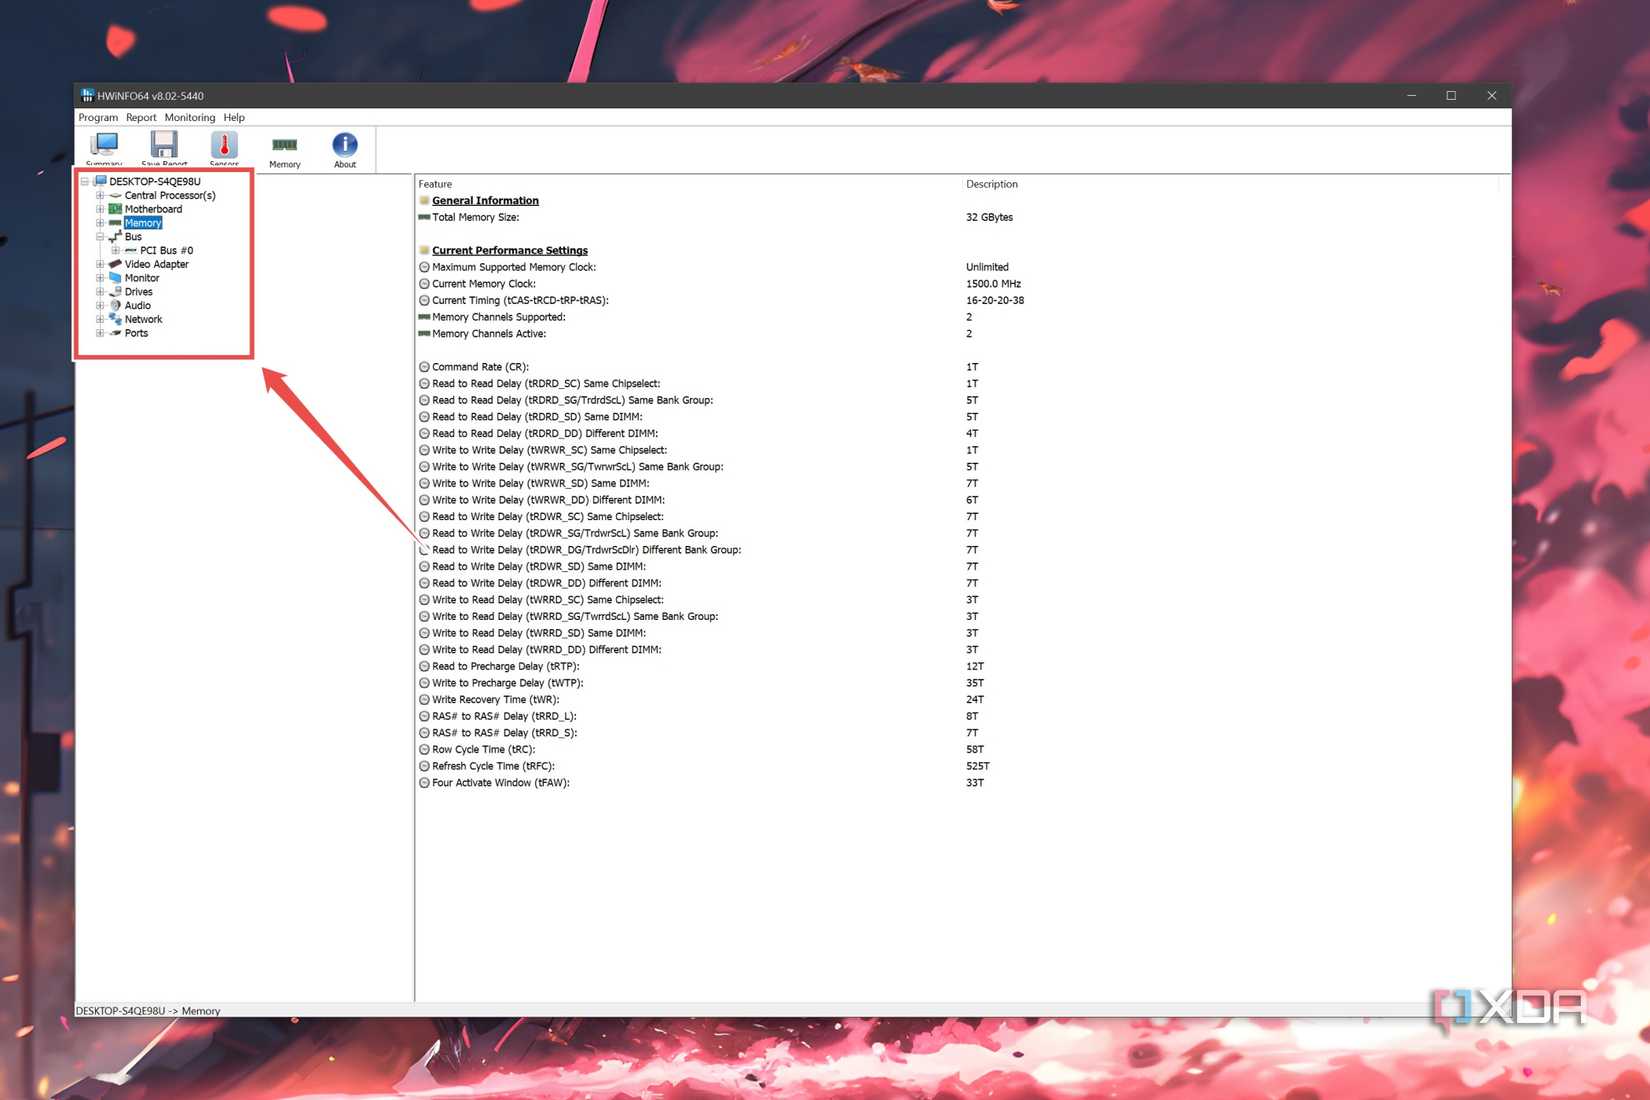Viewport: 1650px width, 1100px height.
Task: Expand the Monitor tree node
Action: (100, 278)
